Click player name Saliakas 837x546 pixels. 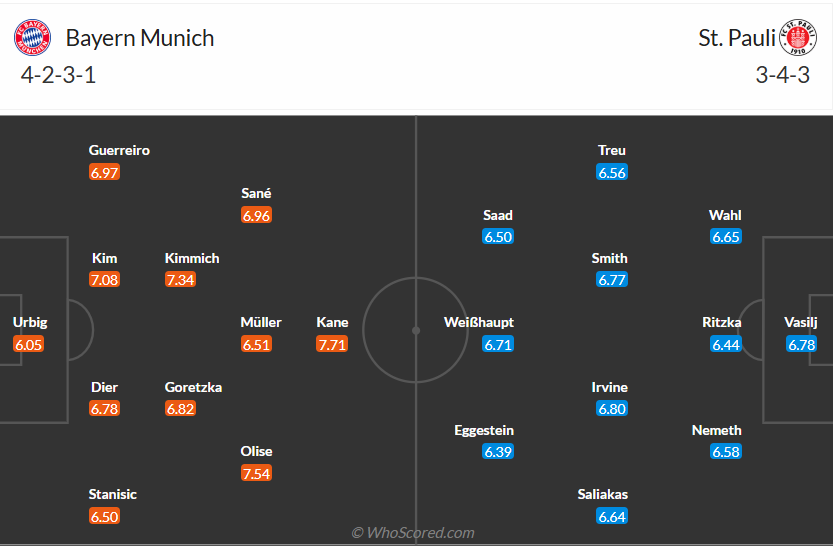coord(603,494)
